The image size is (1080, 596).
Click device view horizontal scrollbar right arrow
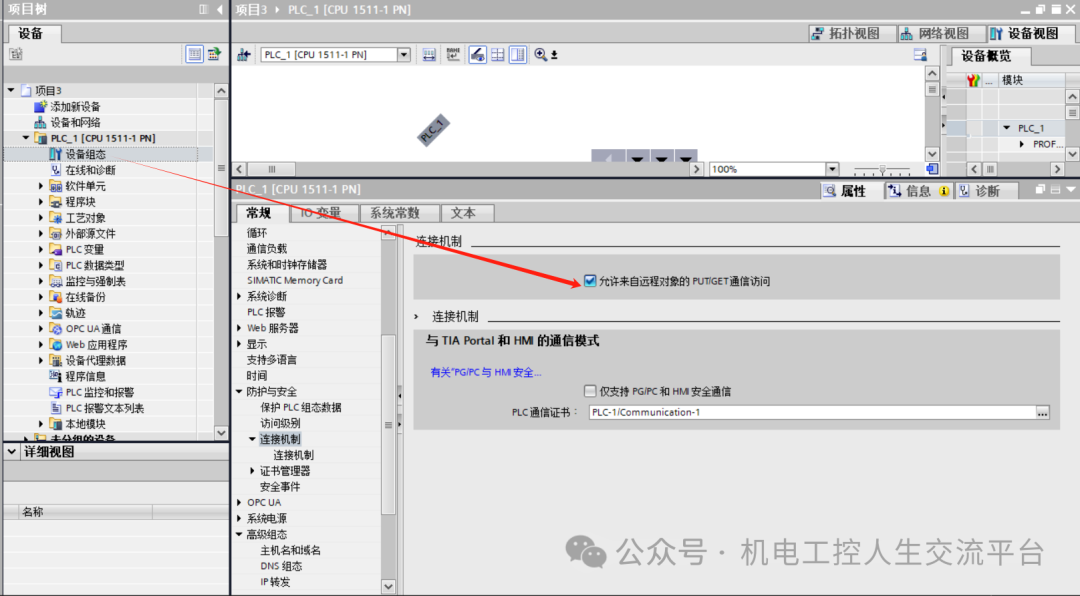click(x=696, y=169)
